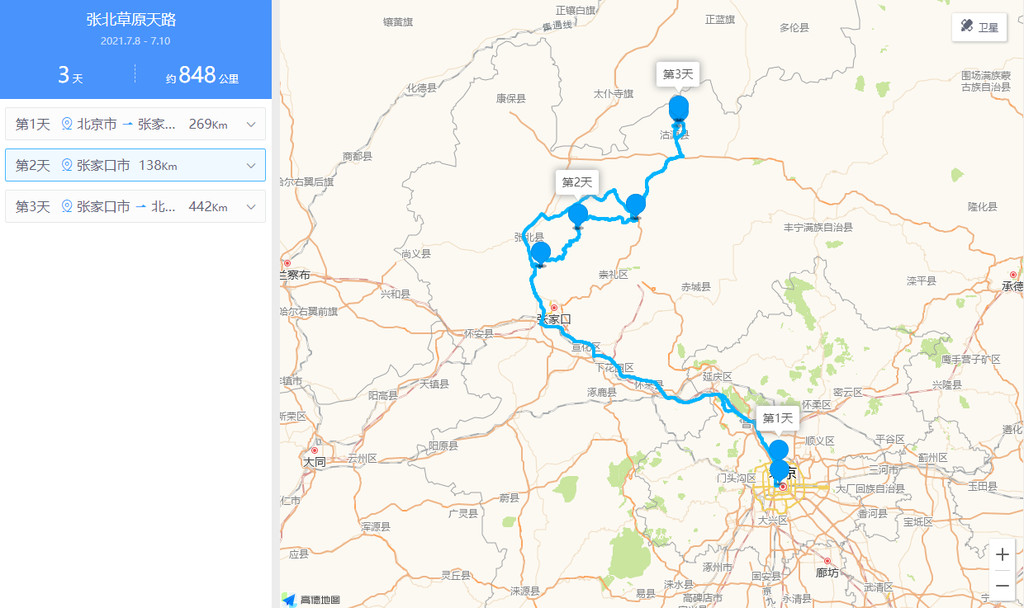The image size is (1024, 608).
Task: Expand the 第2天 张家口市 chevron
Action: (251, 165)
